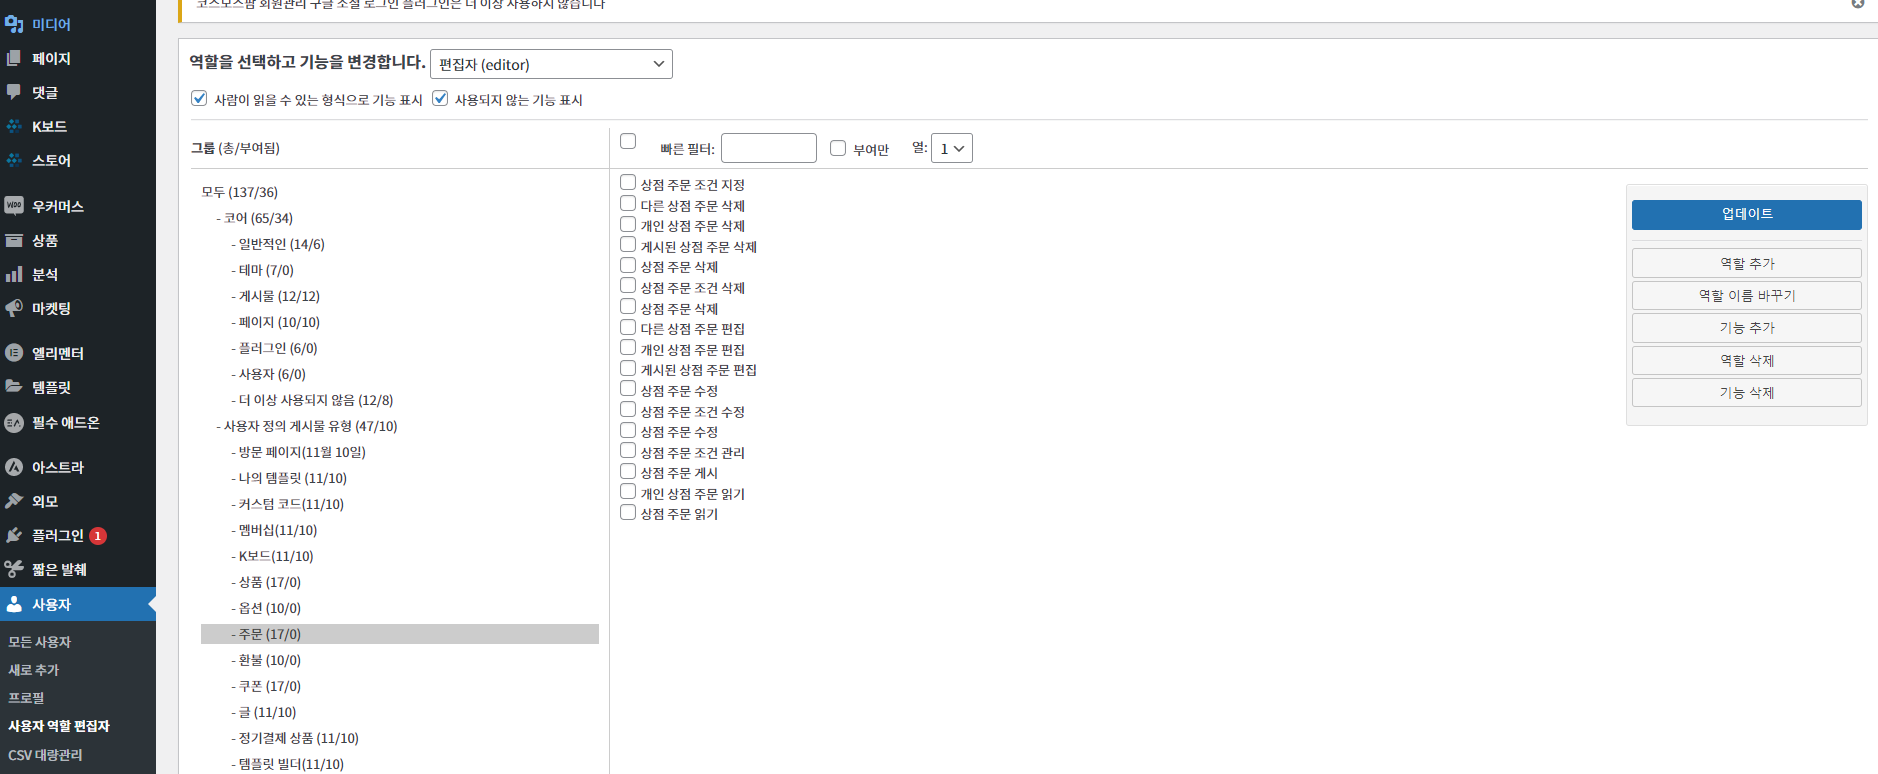Uncheck 사용되지 않는 기능 표시 checkbox

click(x=440, y=98)
